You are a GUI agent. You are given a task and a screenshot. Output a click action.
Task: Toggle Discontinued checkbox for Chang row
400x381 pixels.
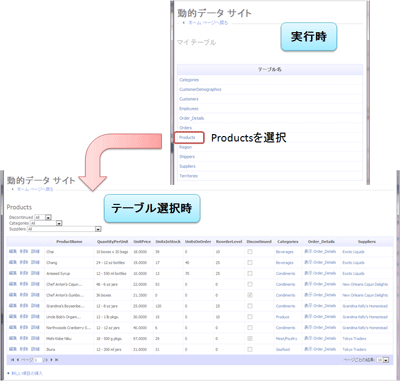250,263
